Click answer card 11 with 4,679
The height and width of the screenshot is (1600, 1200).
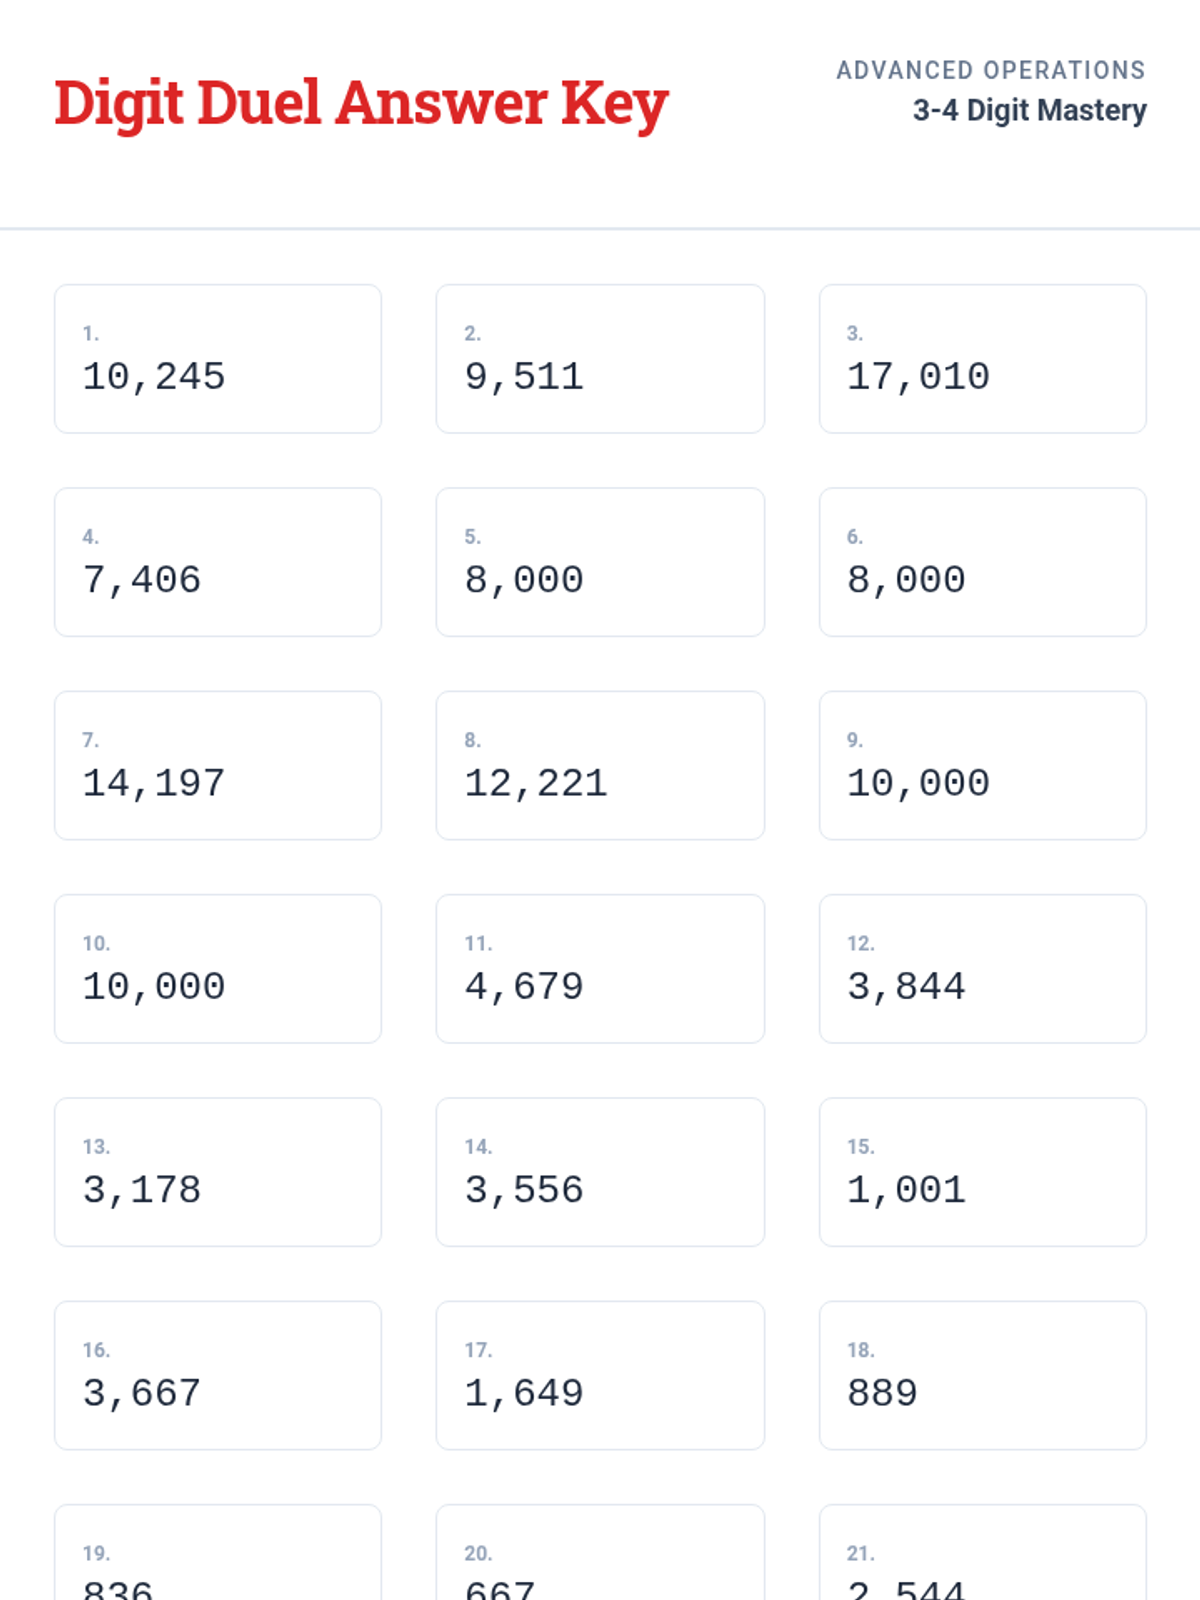pos(600,969)
